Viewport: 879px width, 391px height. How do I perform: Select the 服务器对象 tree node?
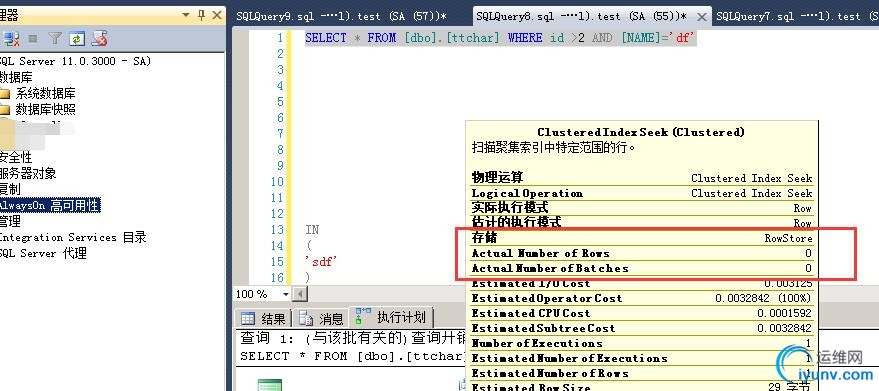pos(28,173)
